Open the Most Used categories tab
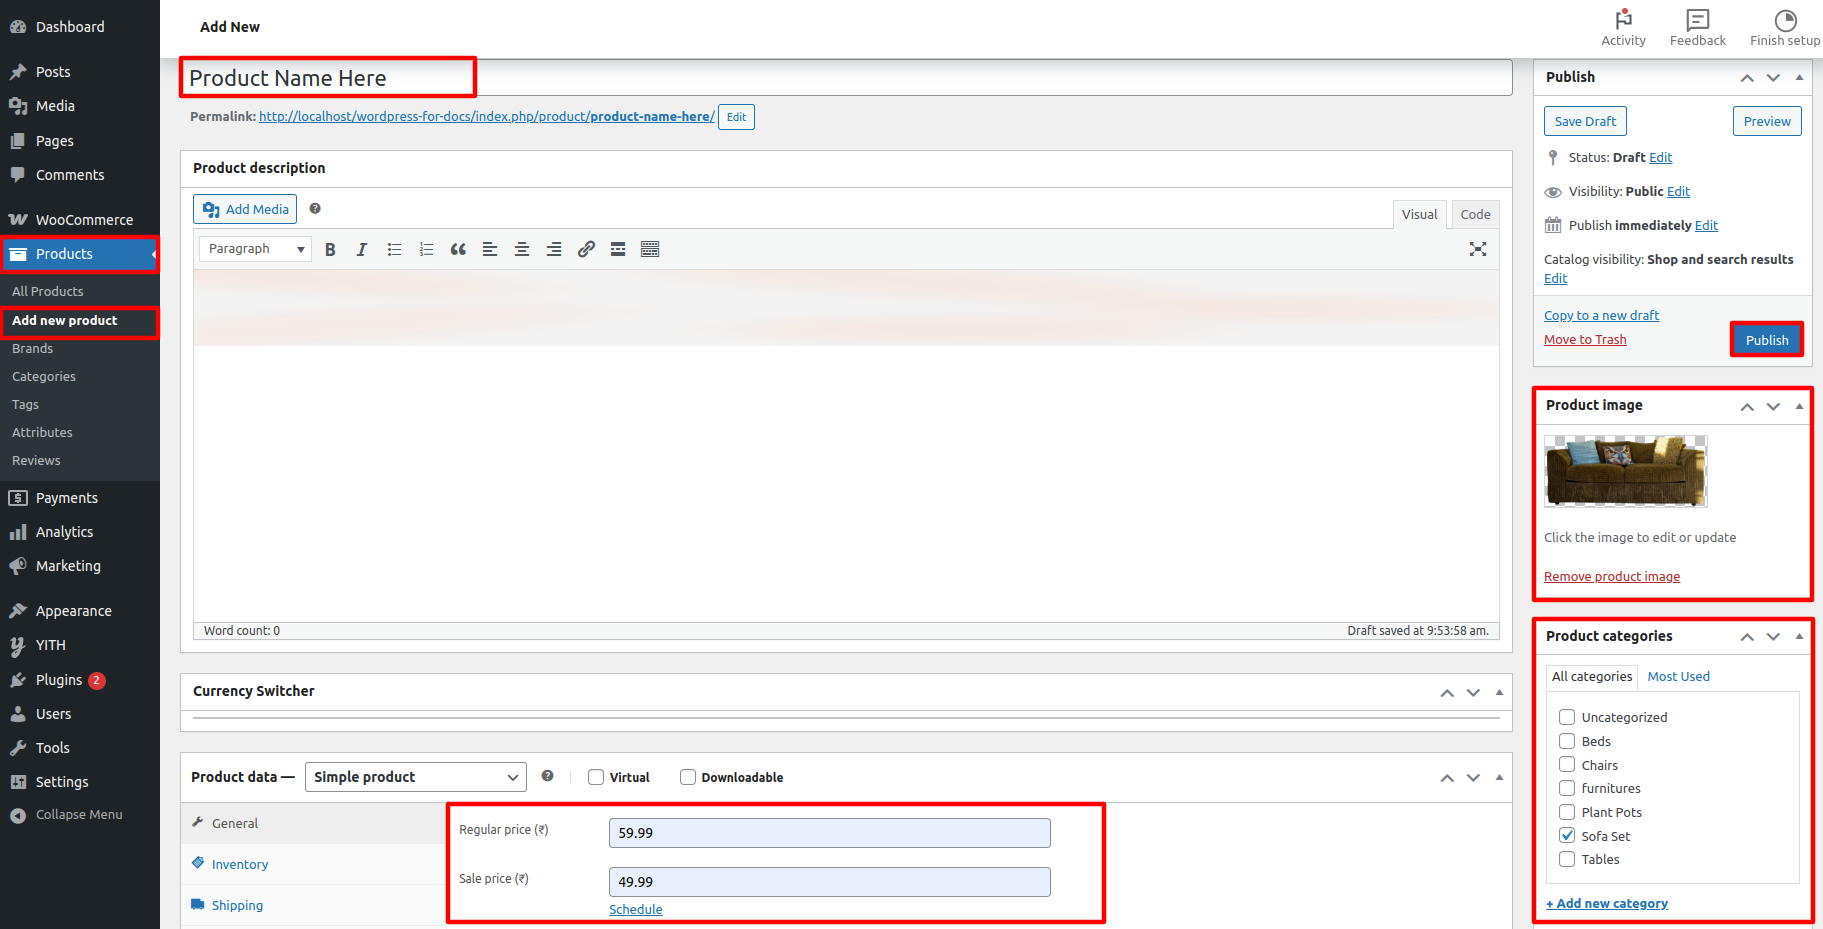The width and height of the screenshot is (1823, 929). pos(1678,677)
